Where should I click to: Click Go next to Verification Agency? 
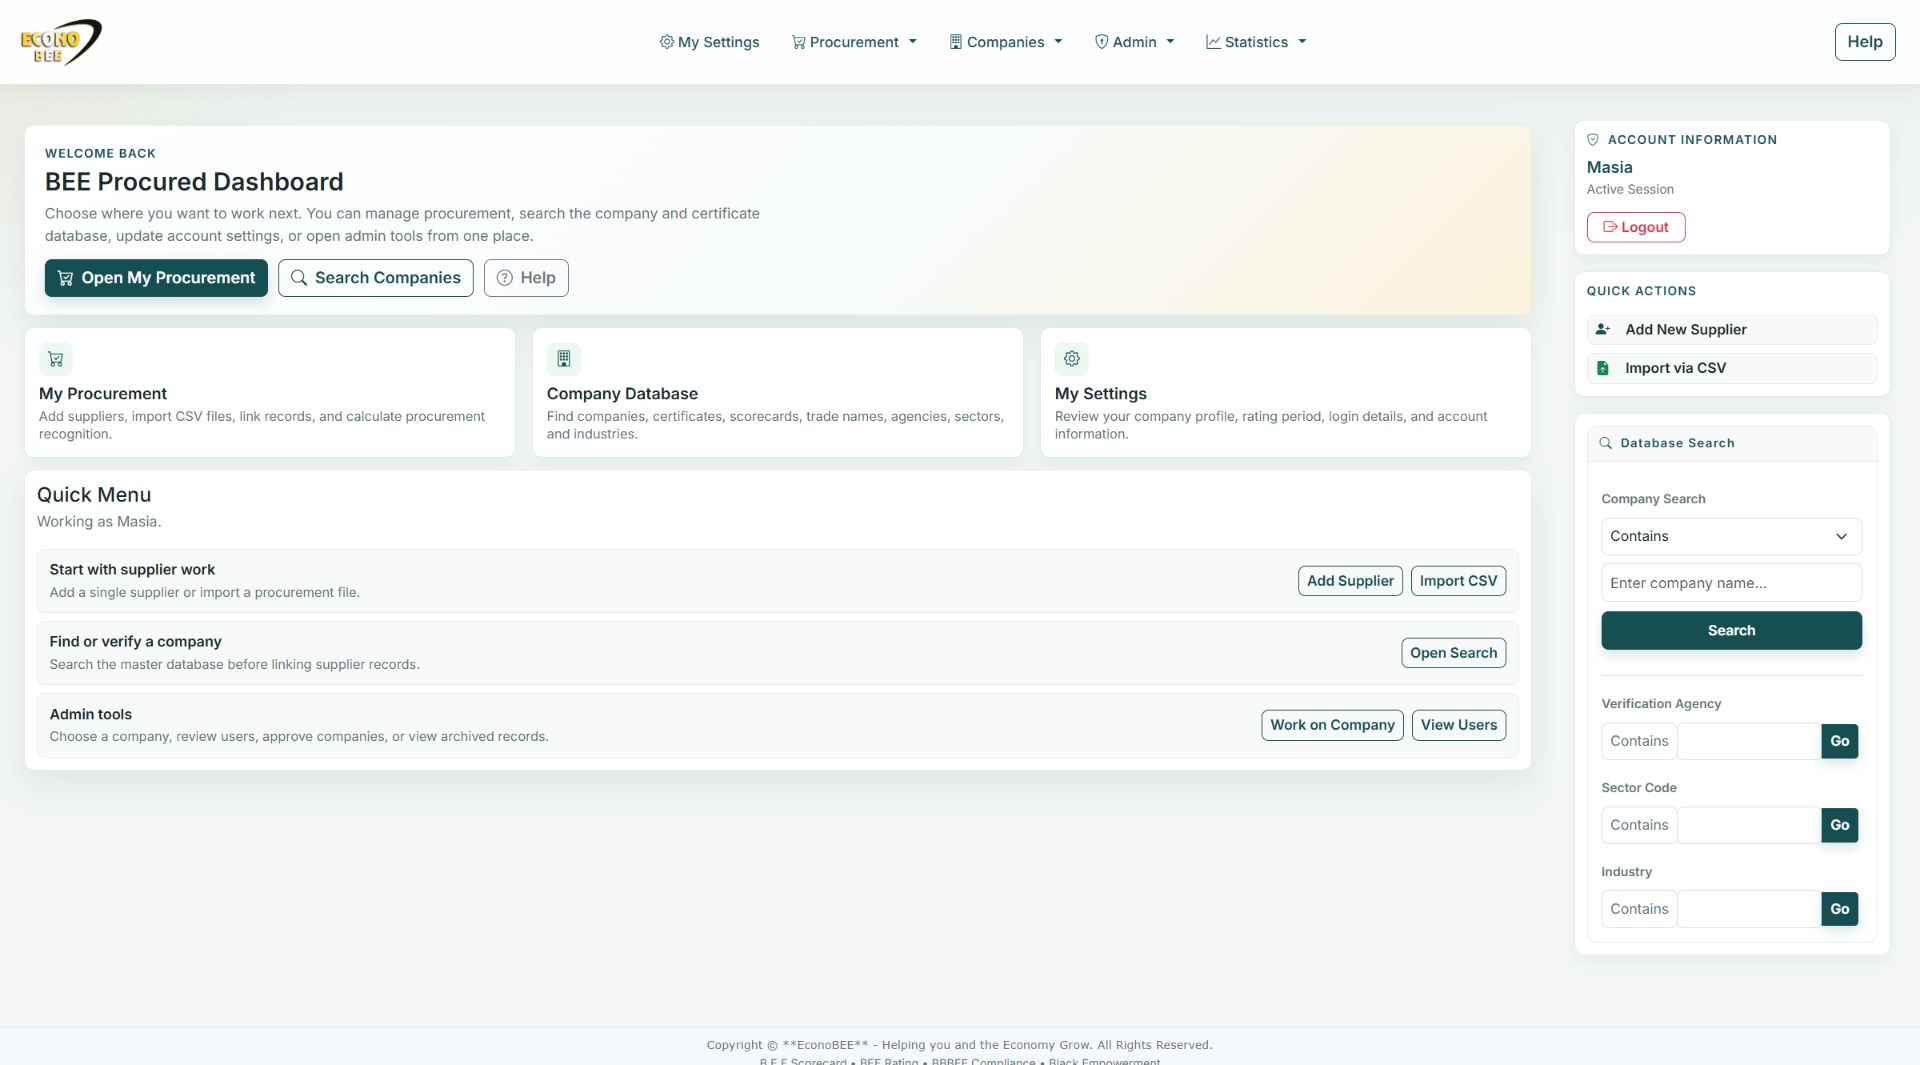pos(1839,741)
